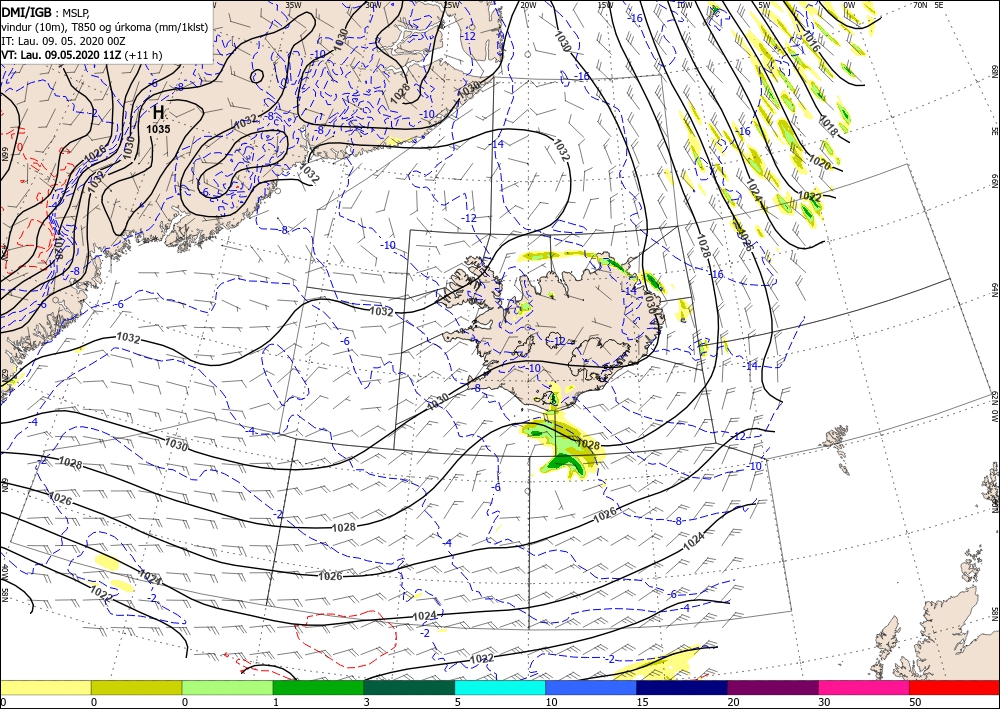Image resolution: width=1000 pixels, height=709 pixels.
Task: Click legend scale value '50'
Action: tap(915, 702)
